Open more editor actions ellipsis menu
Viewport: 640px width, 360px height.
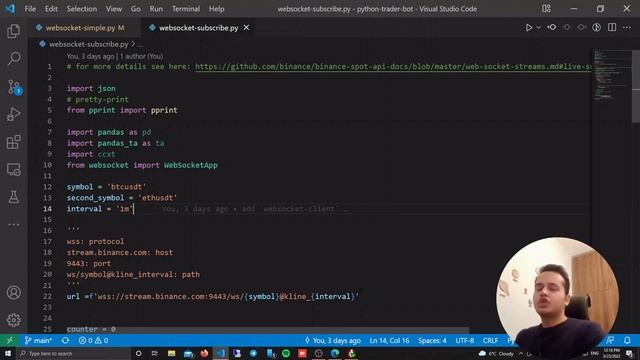(x=627, y=27)
